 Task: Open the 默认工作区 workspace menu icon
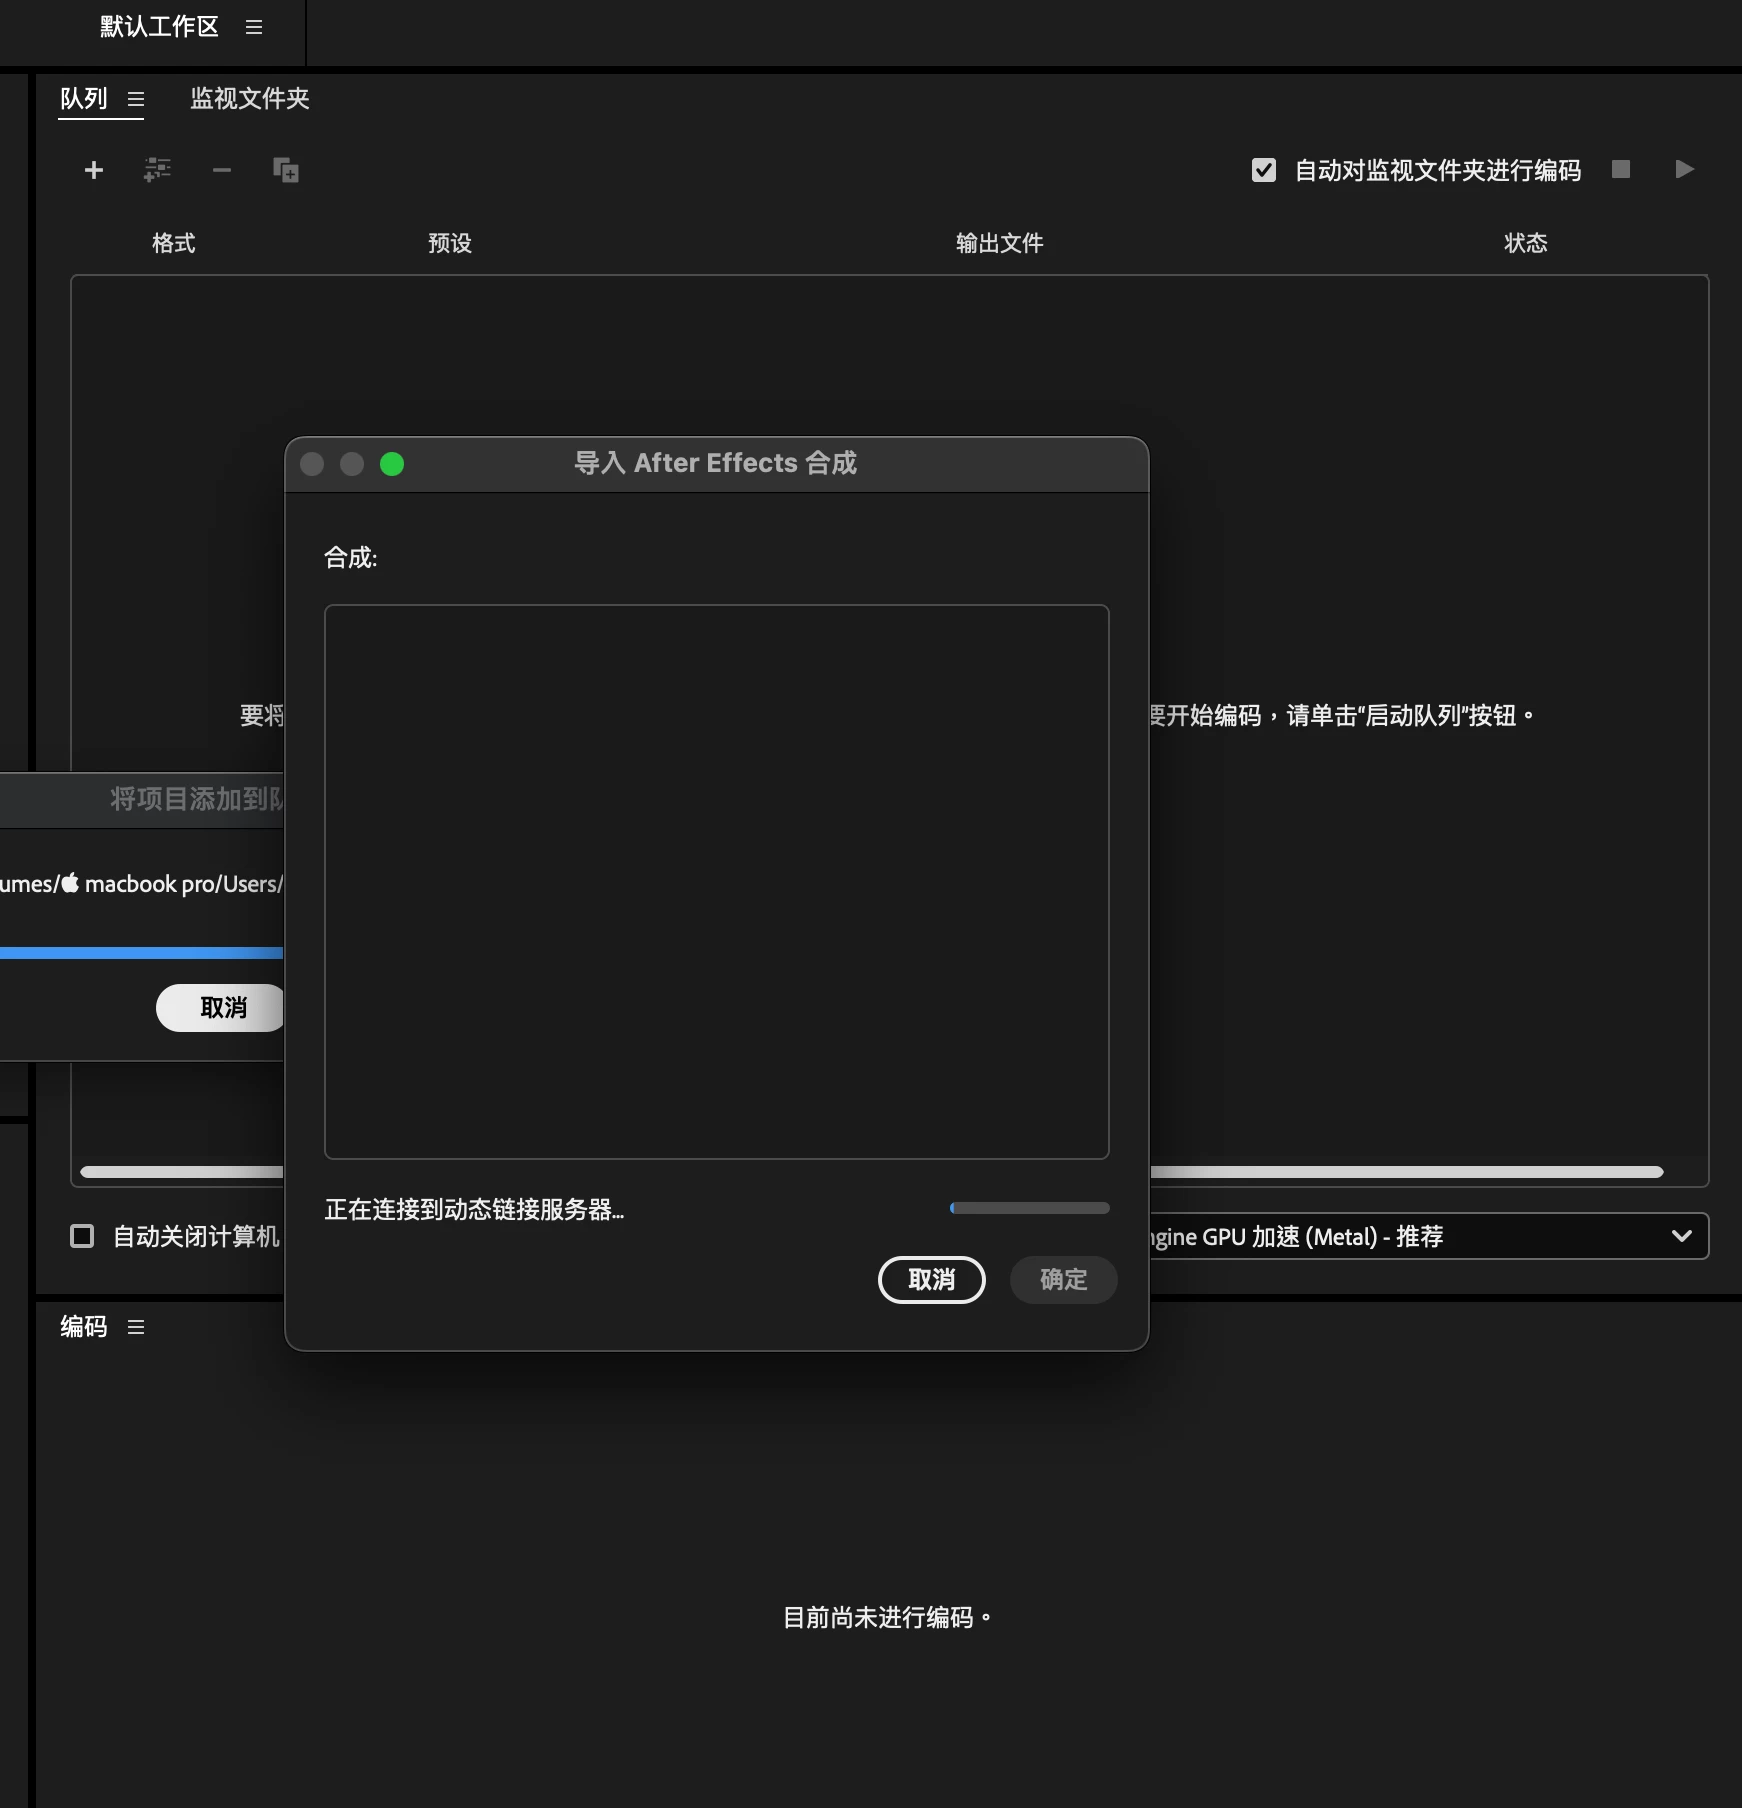pos(254,28)
